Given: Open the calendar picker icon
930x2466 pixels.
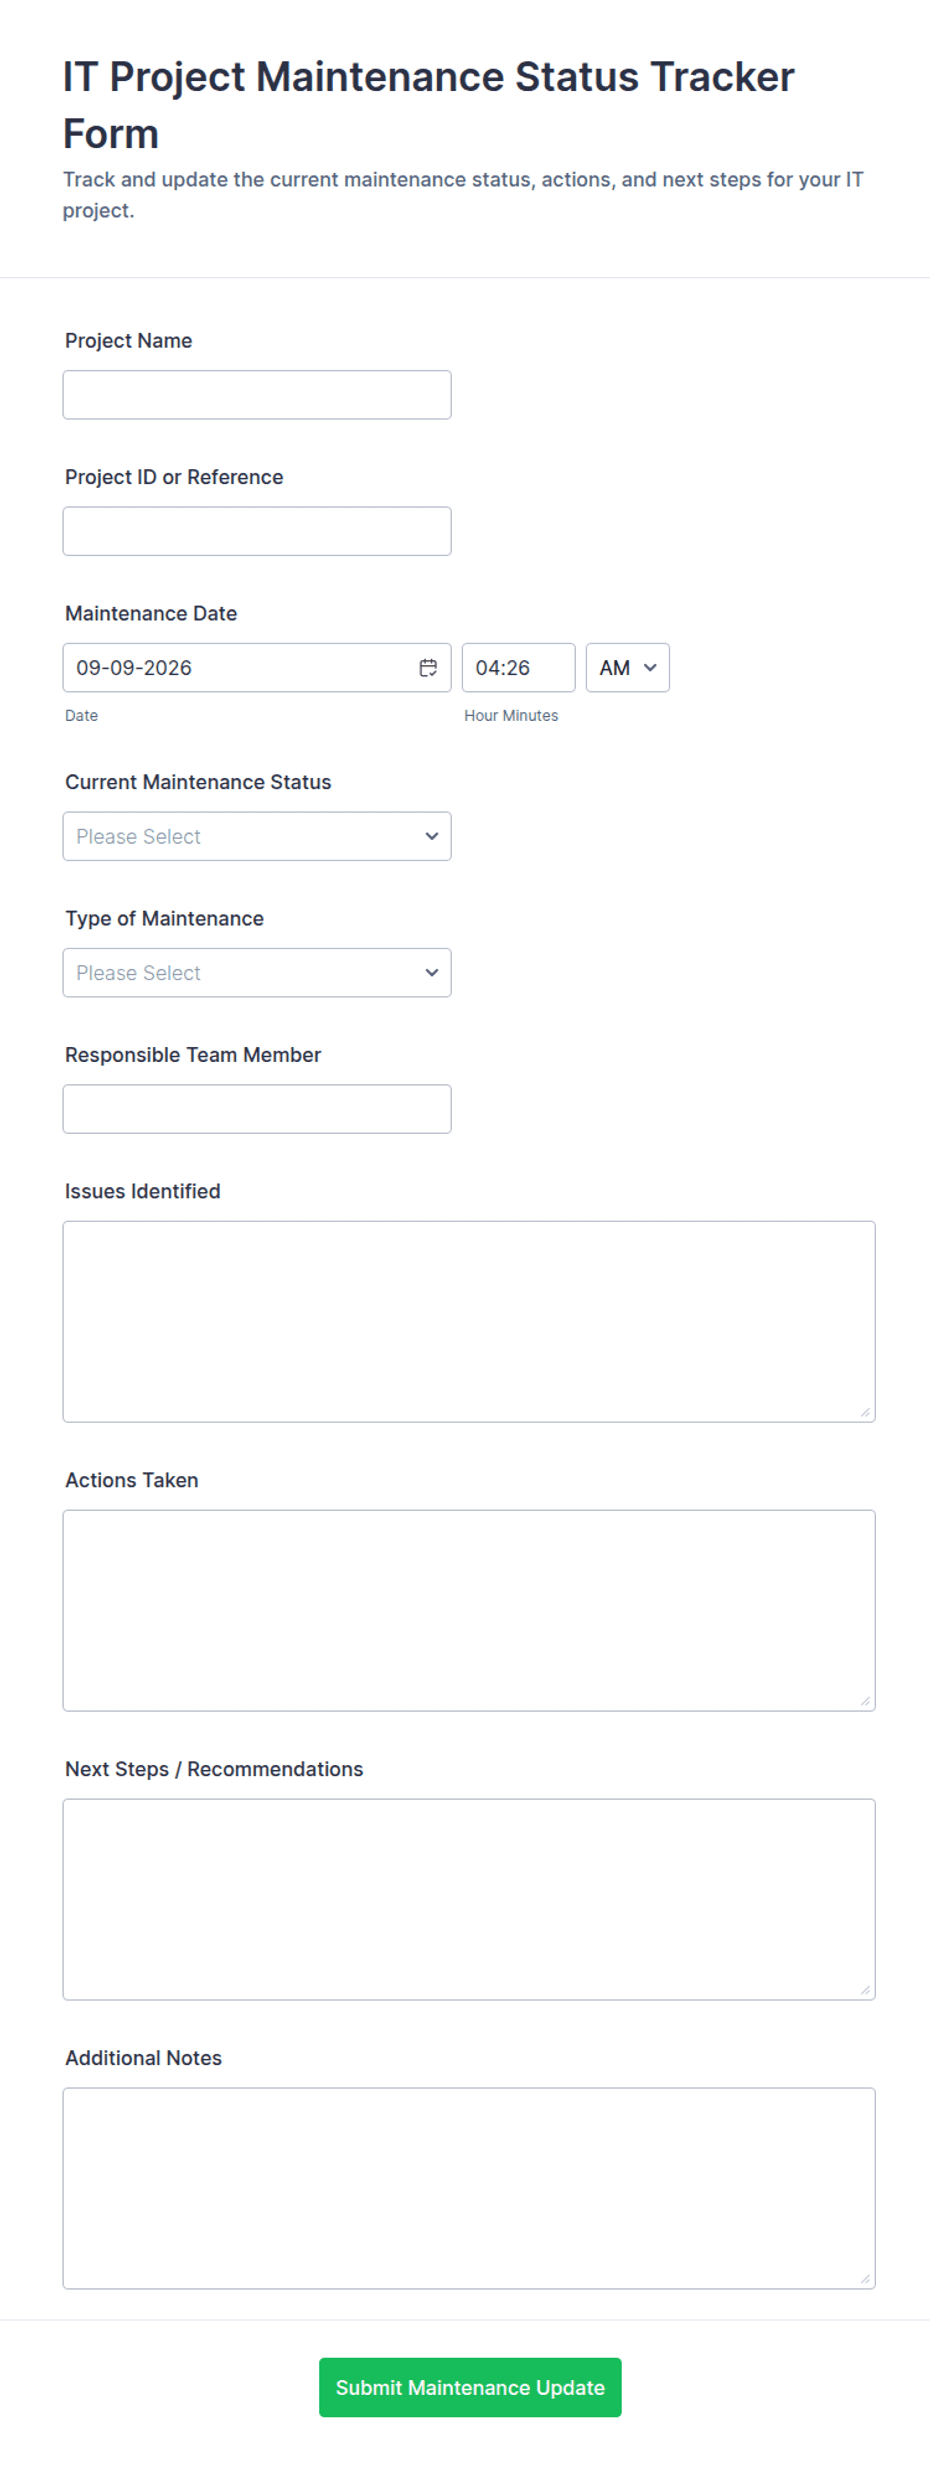Looking at the screenshot, I should (x=428, y=668).
